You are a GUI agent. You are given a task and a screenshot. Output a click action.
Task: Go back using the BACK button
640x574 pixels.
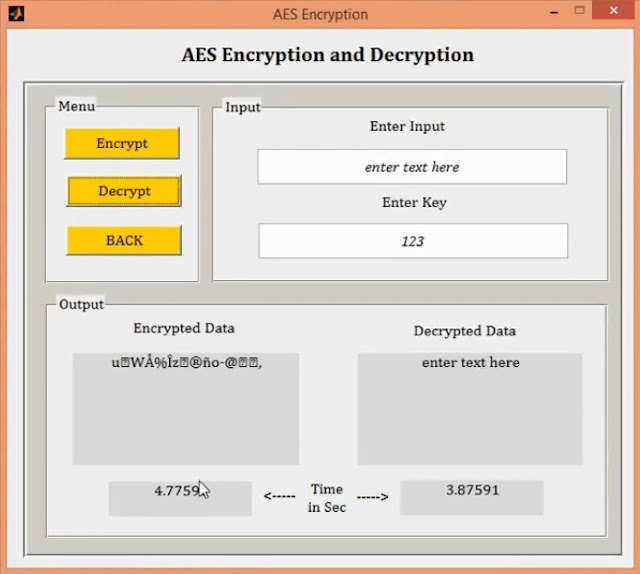click(x=124, y=240)
